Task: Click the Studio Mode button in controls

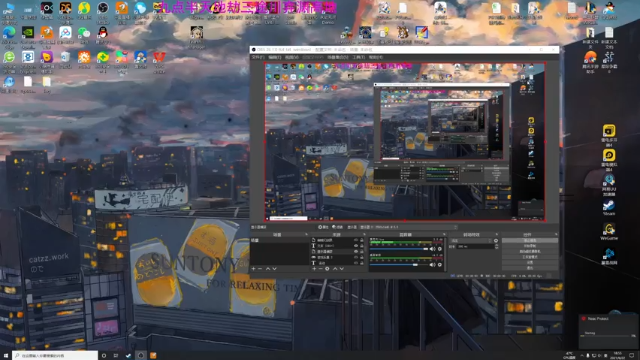Action: click(530, 257)
